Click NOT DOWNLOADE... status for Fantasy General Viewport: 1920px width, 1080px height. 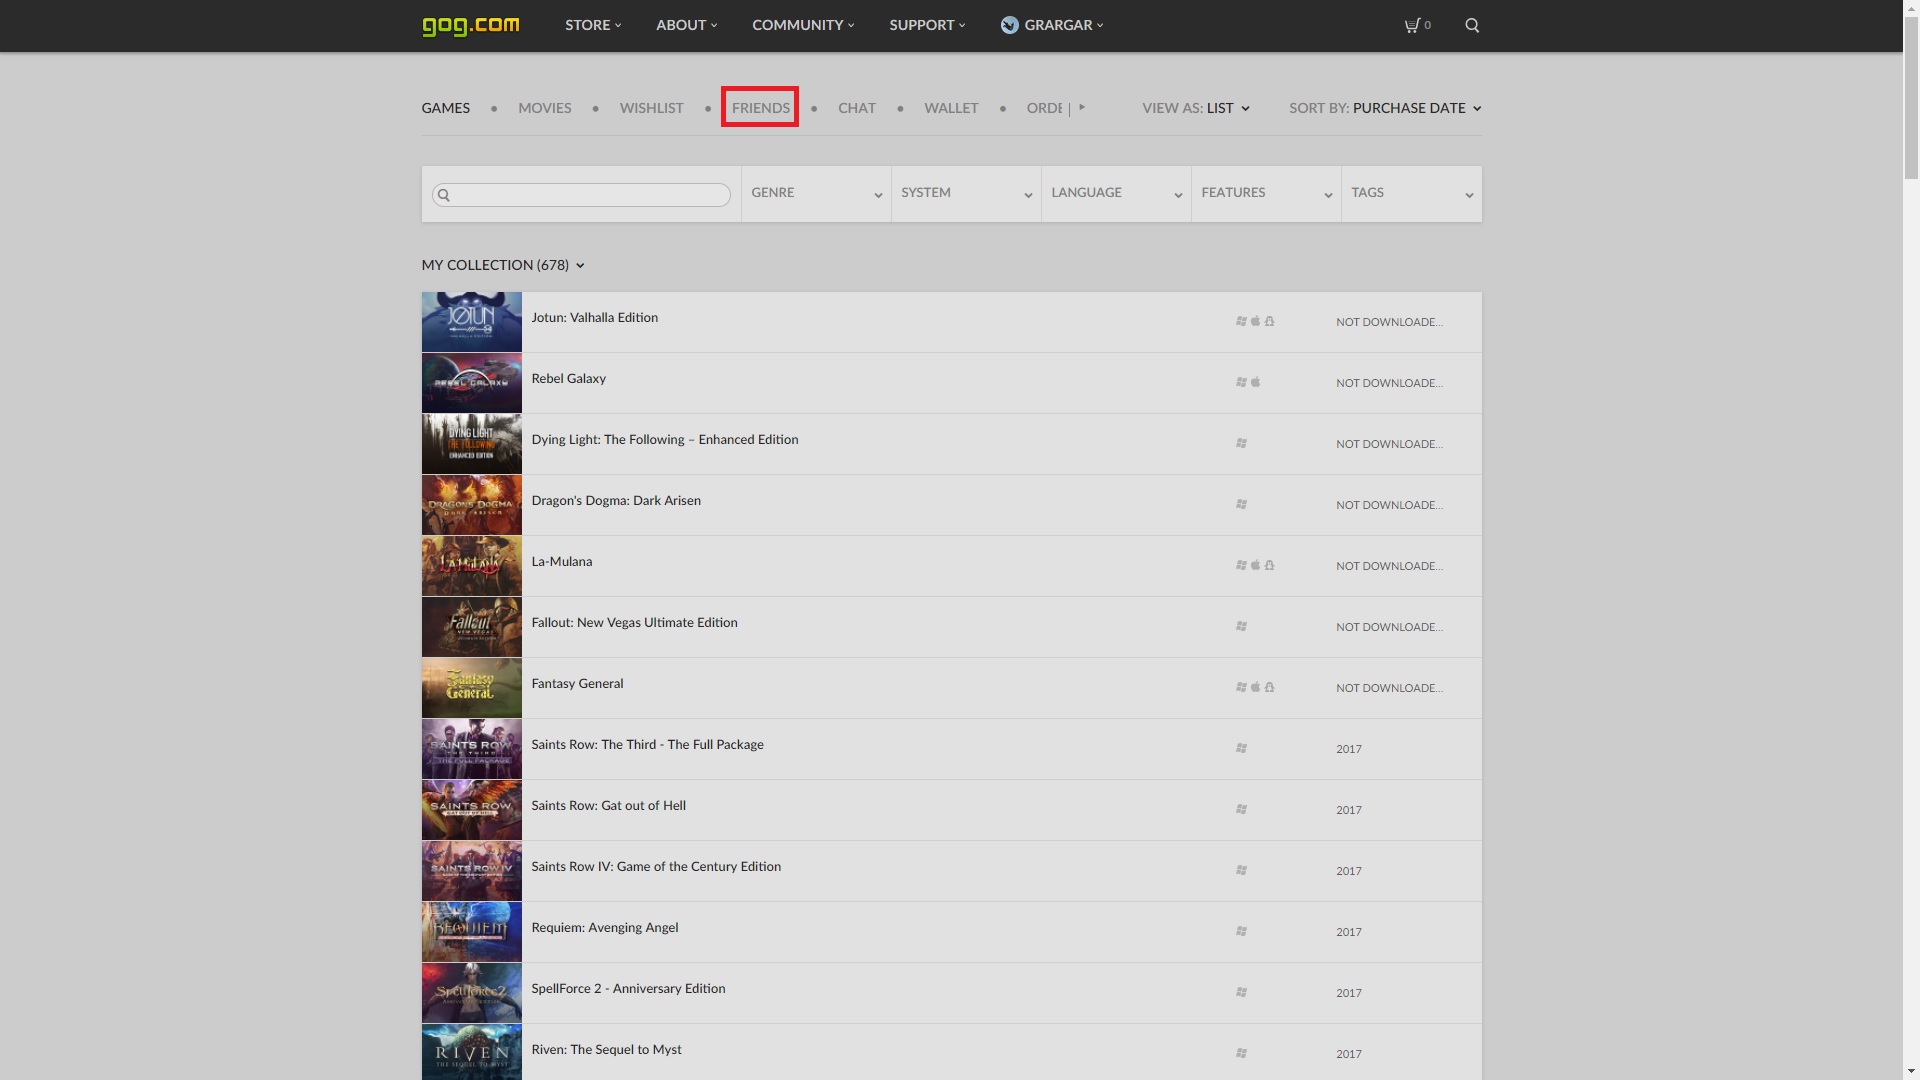pyautogui.click(x=1389, y=688)
